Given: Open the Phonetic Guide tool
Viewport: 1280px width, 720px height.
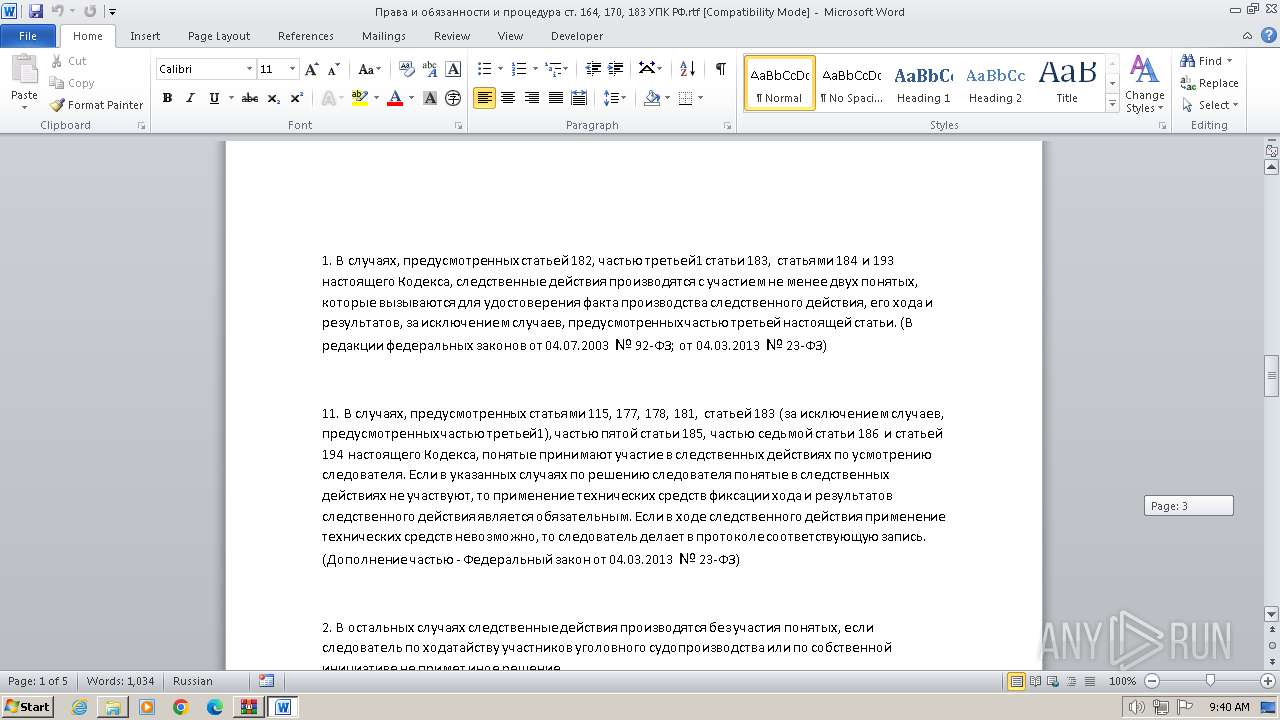Looking at the screenshot, I should coord(430,69).
